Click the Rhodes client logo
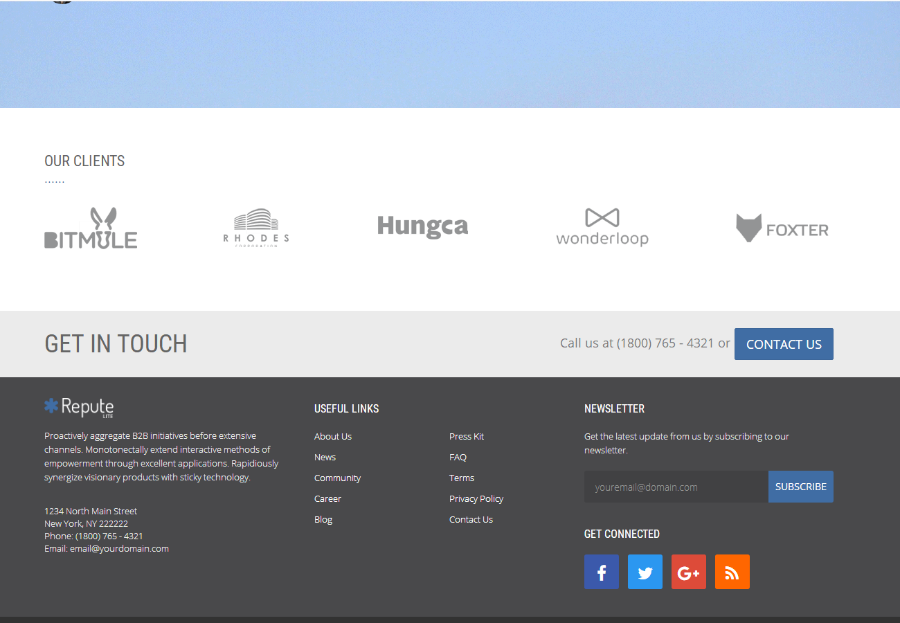Image resolution: width=900 pixels, height=623 pixels. click(x=256, y=228)
